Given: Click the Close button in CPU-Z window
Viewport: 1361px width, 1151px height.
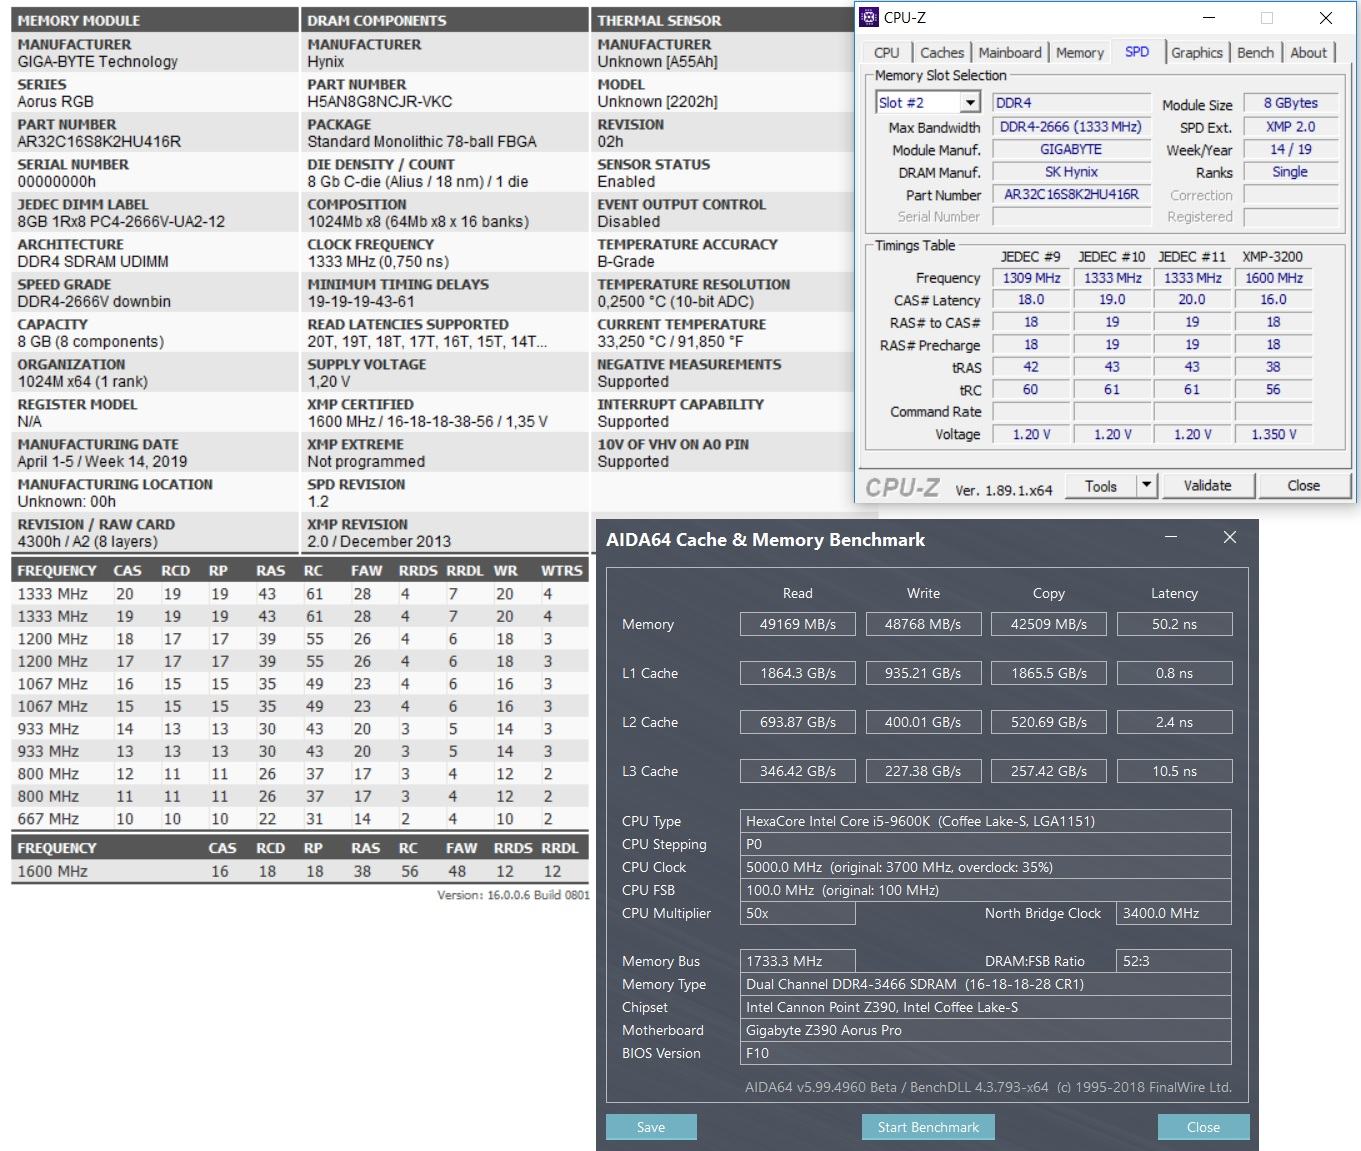Looking at the screenshot, I should pyautogui.click(x=1303, y=486).
